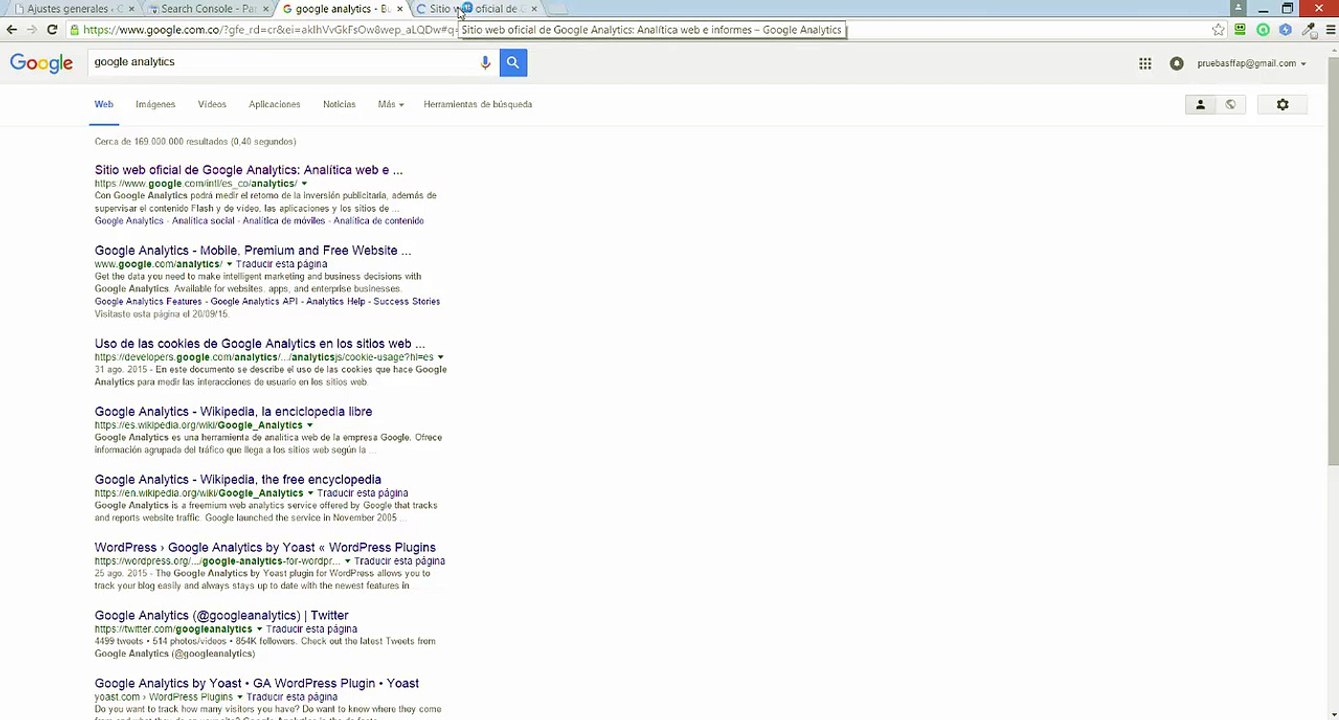Reload the page

[52, 30]
